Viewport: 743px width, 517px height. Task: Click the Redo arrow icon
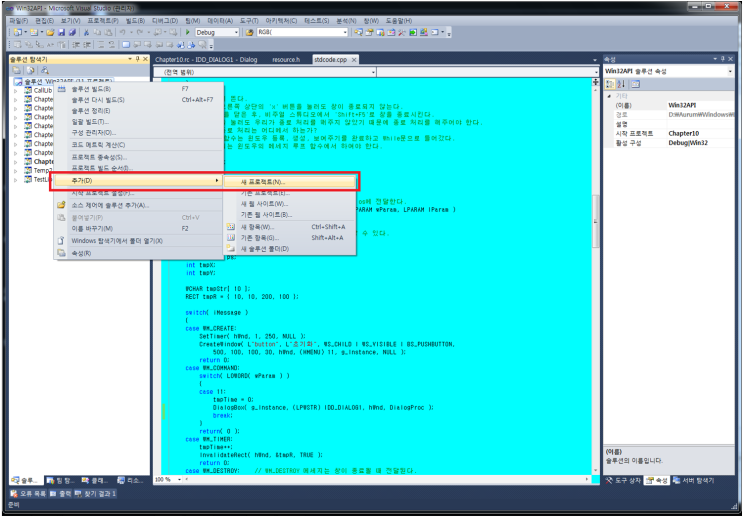pos(140,32)
